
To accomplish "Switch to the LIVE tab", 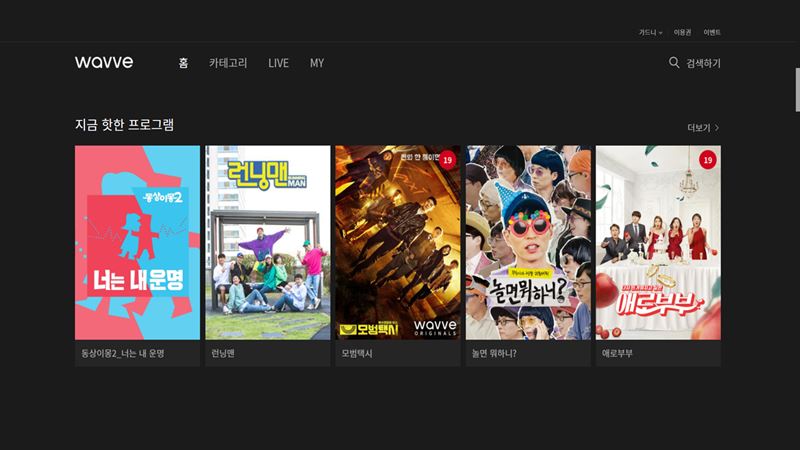I will (278, 63).
